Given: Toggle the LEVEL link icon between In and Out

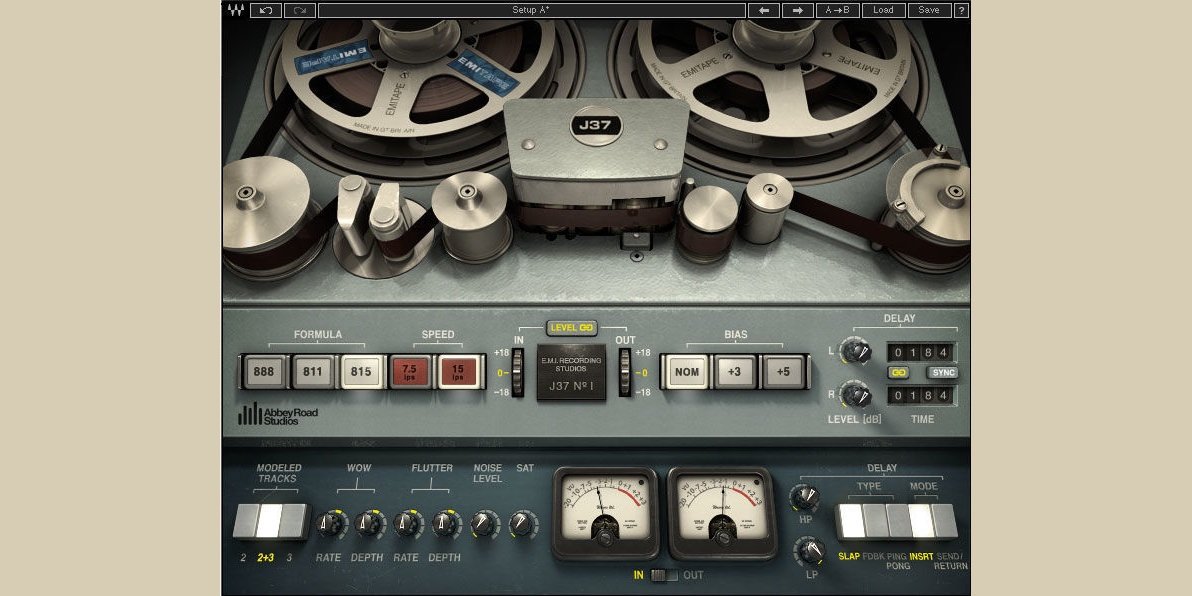Looking at the screenshot, I should [x=572, y=327].
